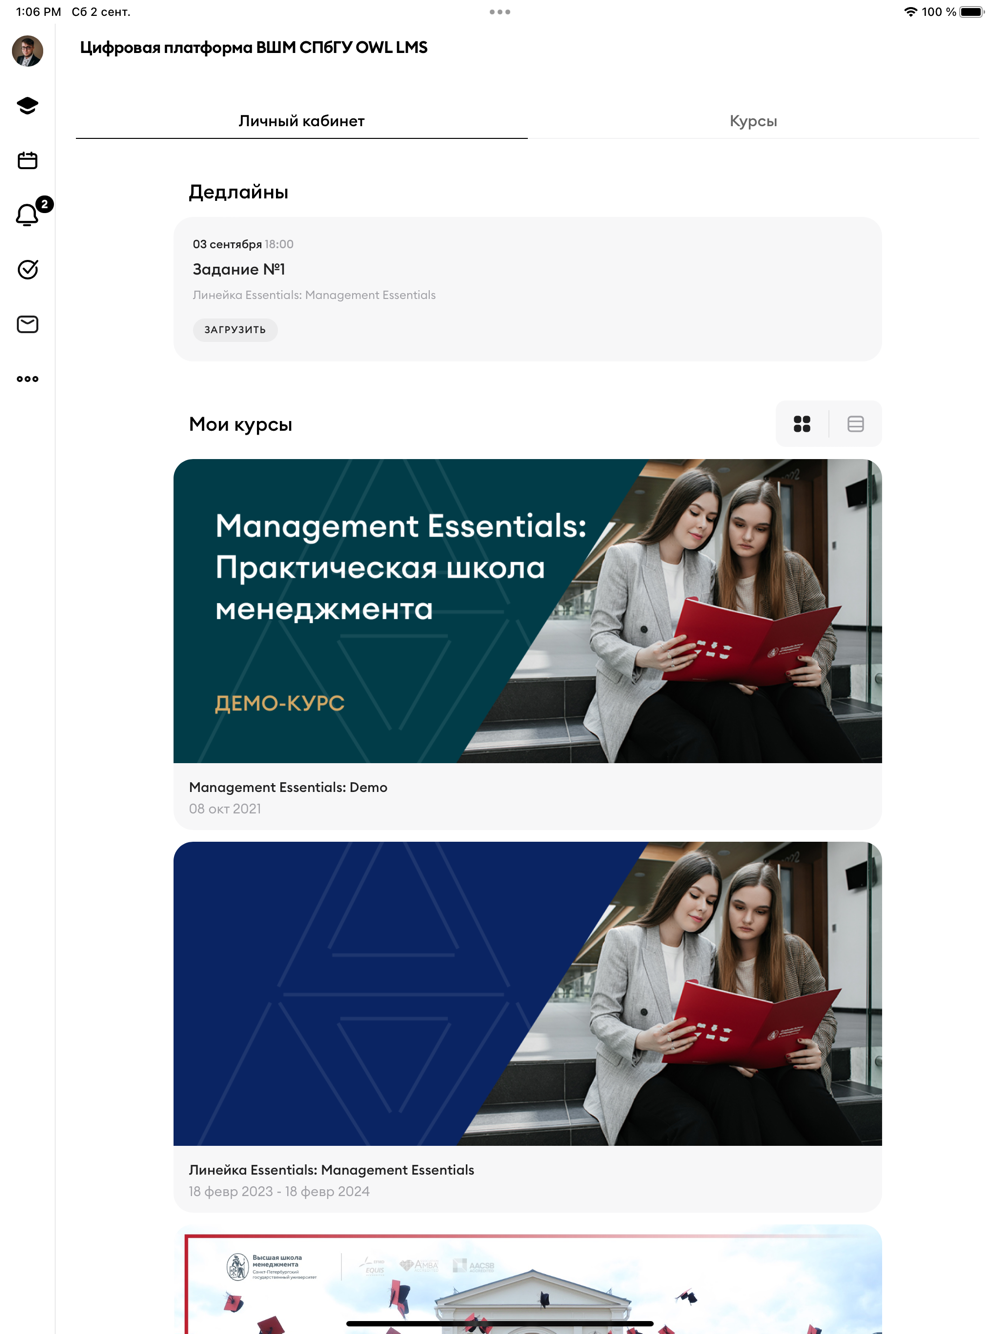Viewport: 1000px width, 1334px height.
Task: Open the graduation cap courses icon
Action: (27, 106)
